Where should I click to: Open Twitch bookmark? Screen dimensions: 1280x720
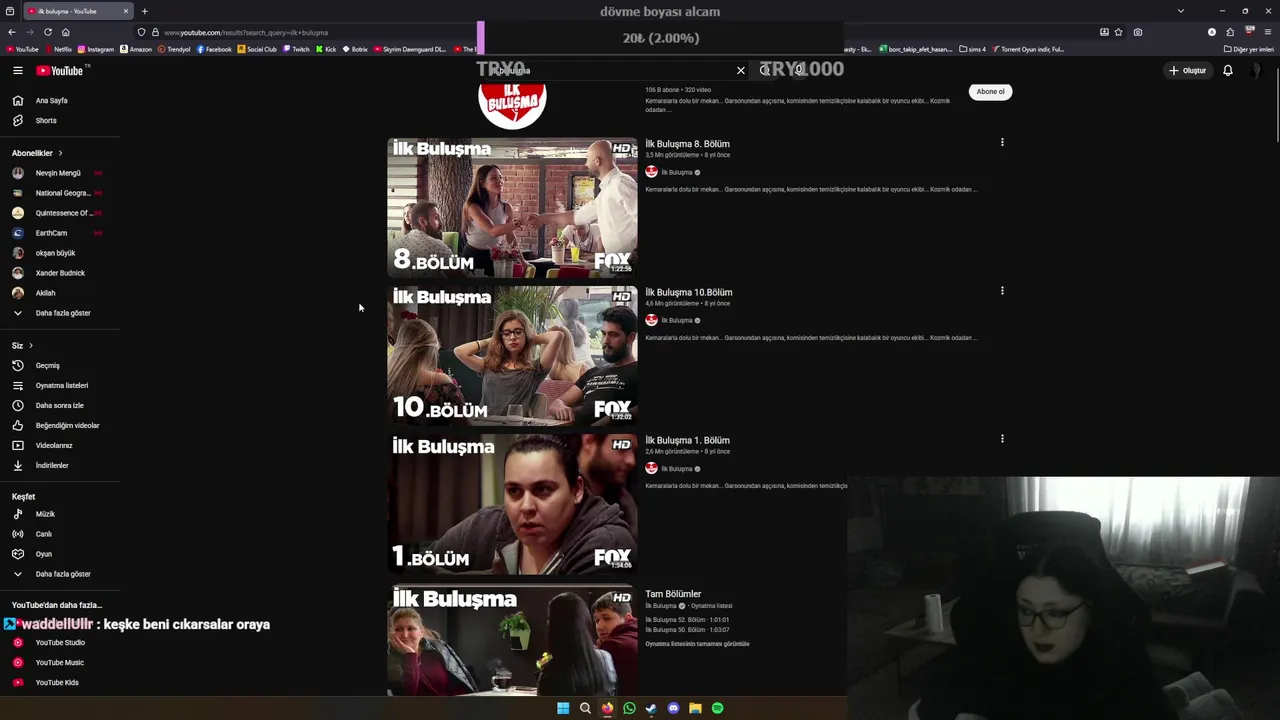pyautogui.click(x=296, y=49)
